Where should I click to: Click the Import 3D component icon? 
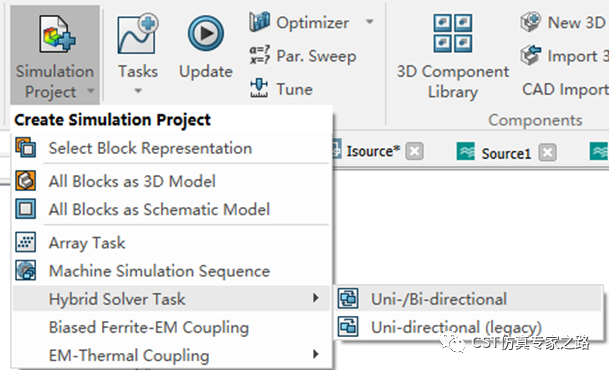pos(531,55)
